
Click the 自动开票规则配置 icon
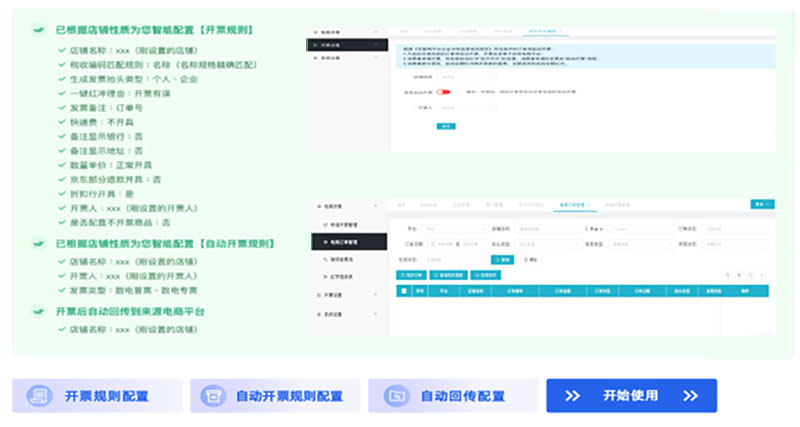click(x=211, y=396)
